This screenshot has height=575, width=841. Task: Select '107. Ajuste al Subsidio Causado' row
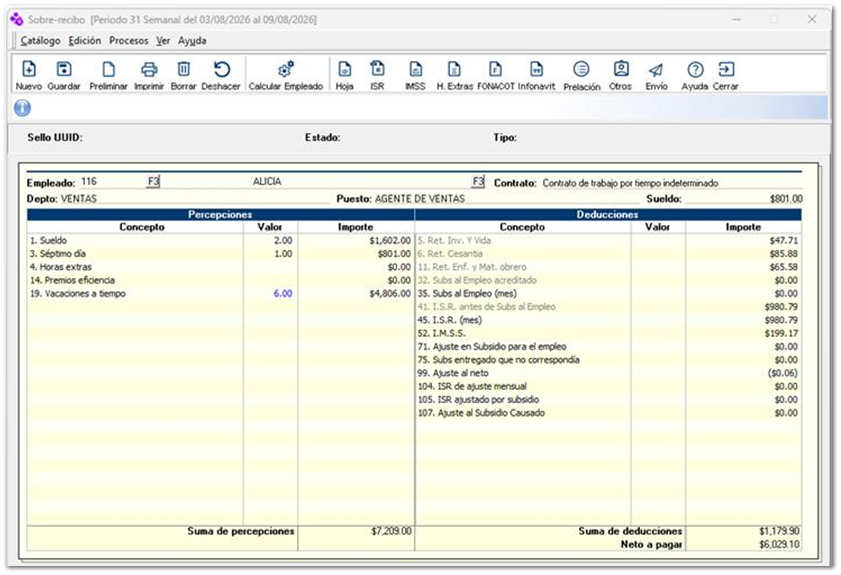[608, 413]
